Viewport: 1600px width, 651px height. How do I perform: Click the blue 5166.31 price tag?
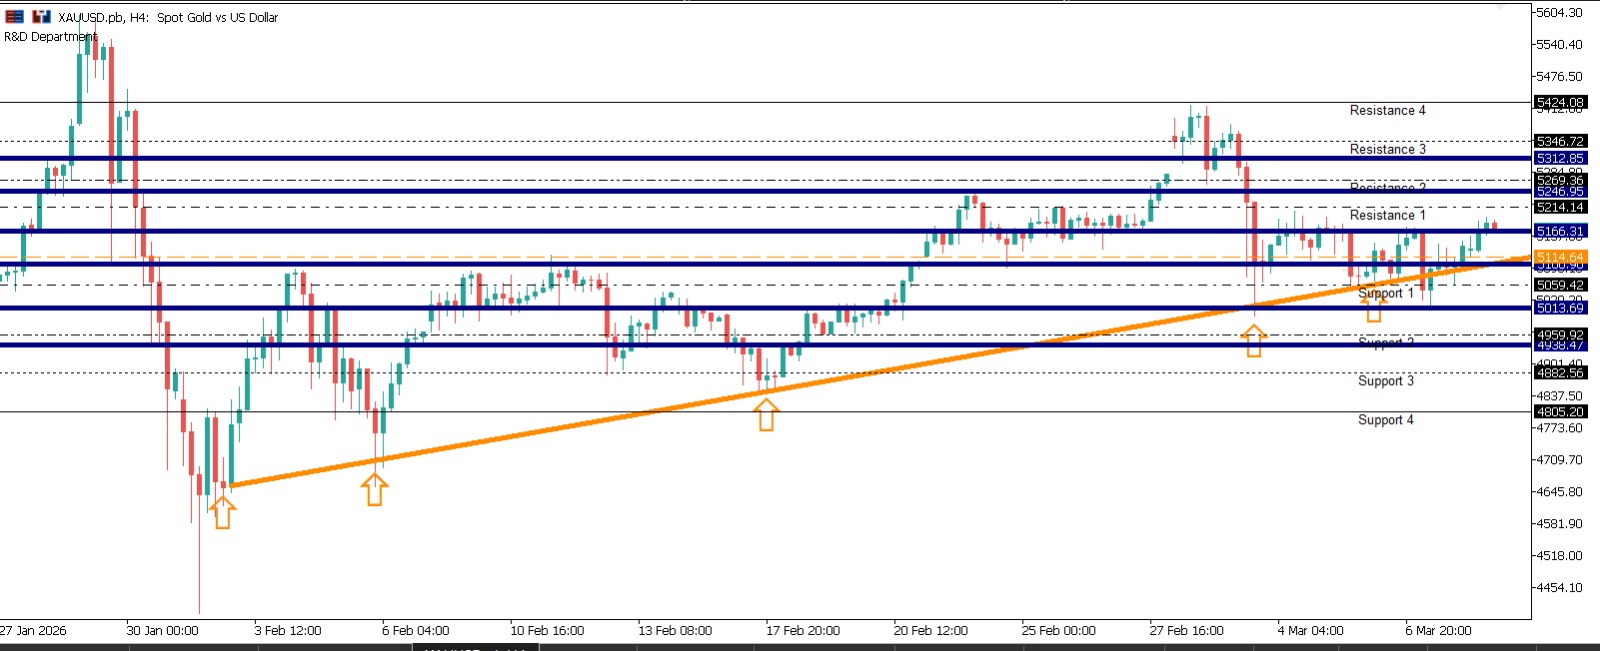[1560, 231]
